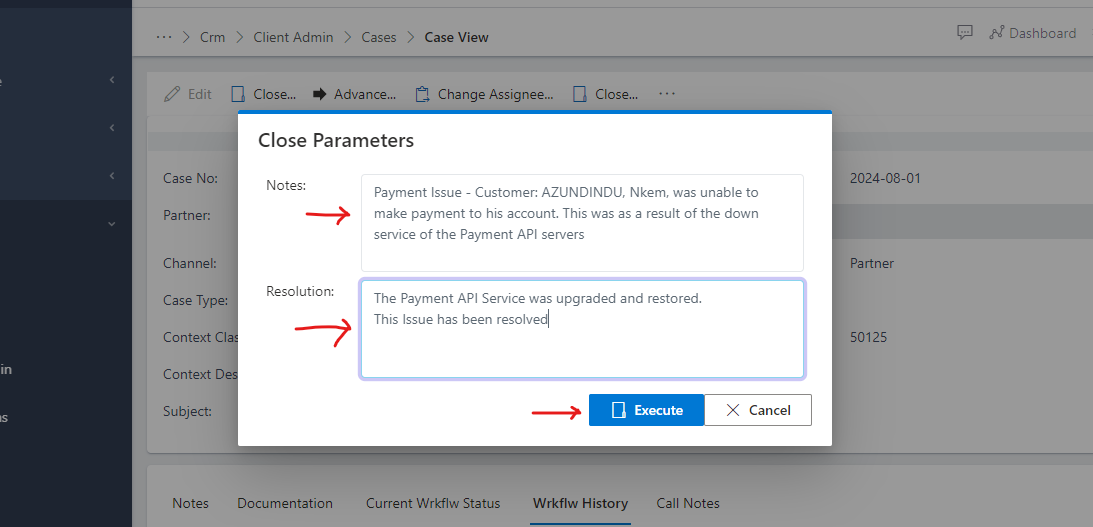Navigate to Cases breadcrumb link
Image resolution: width=1093 pixels, height=527 pixels.
point(379,37)
